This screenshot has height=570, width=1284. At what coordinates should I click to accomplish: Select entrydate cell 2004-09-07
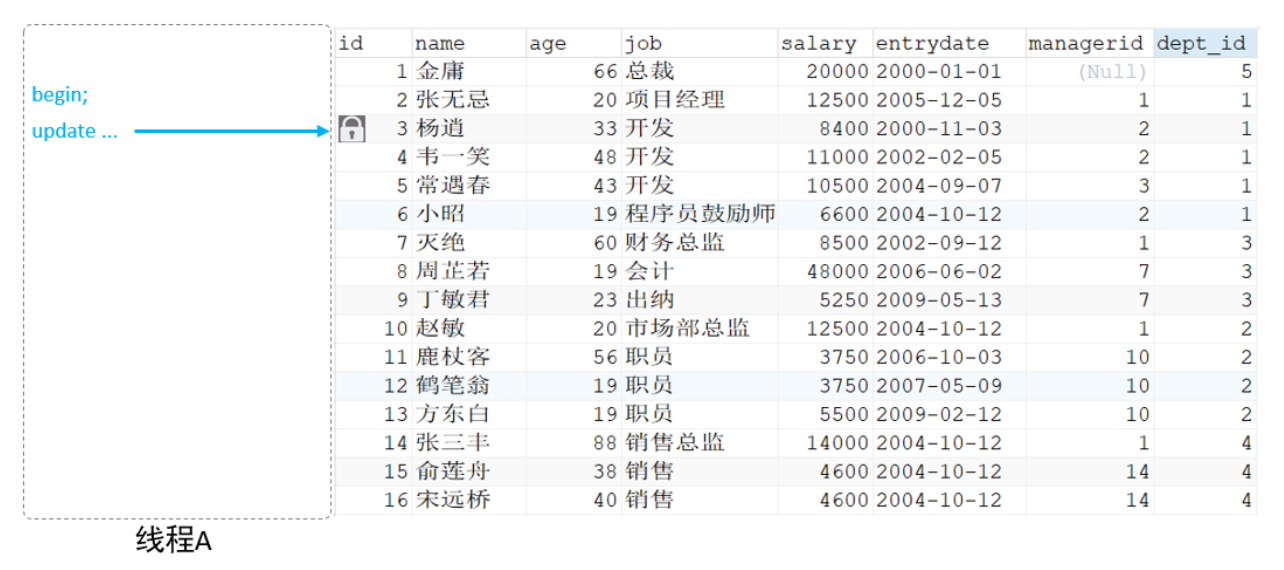click(x=938, y=186)
